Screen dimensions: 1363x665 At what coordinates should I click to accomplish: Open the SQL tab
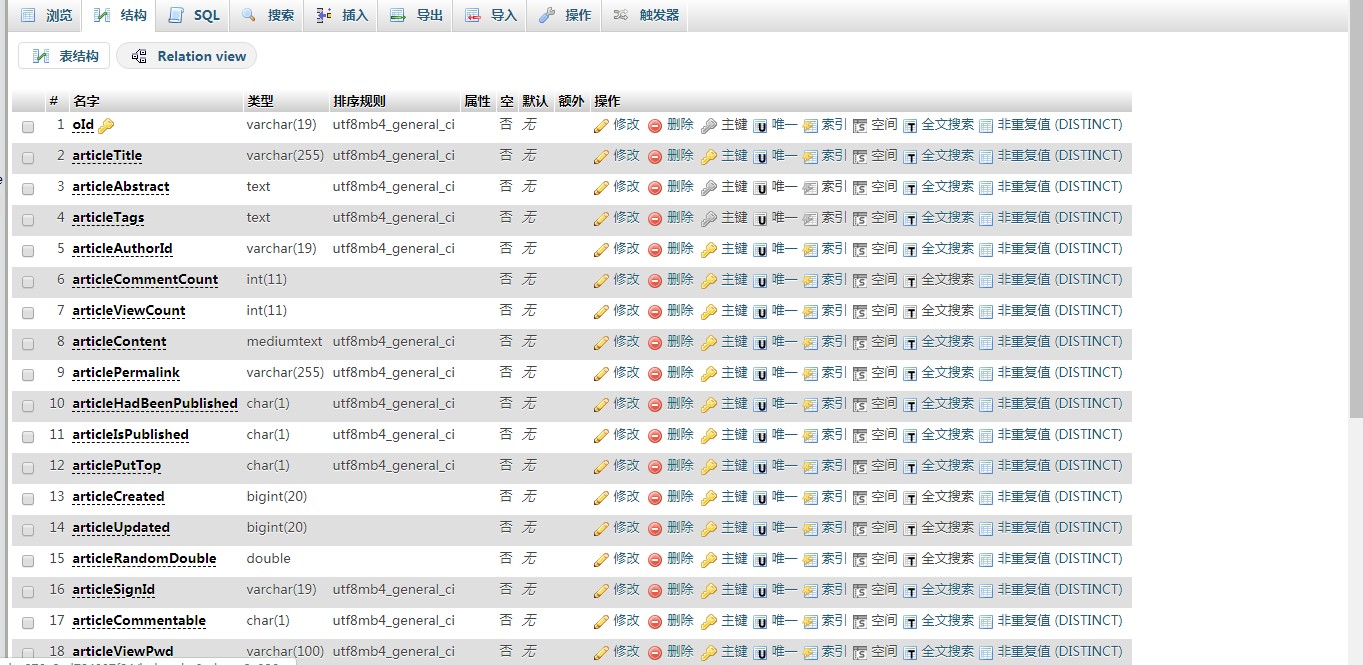click(195, 15)
